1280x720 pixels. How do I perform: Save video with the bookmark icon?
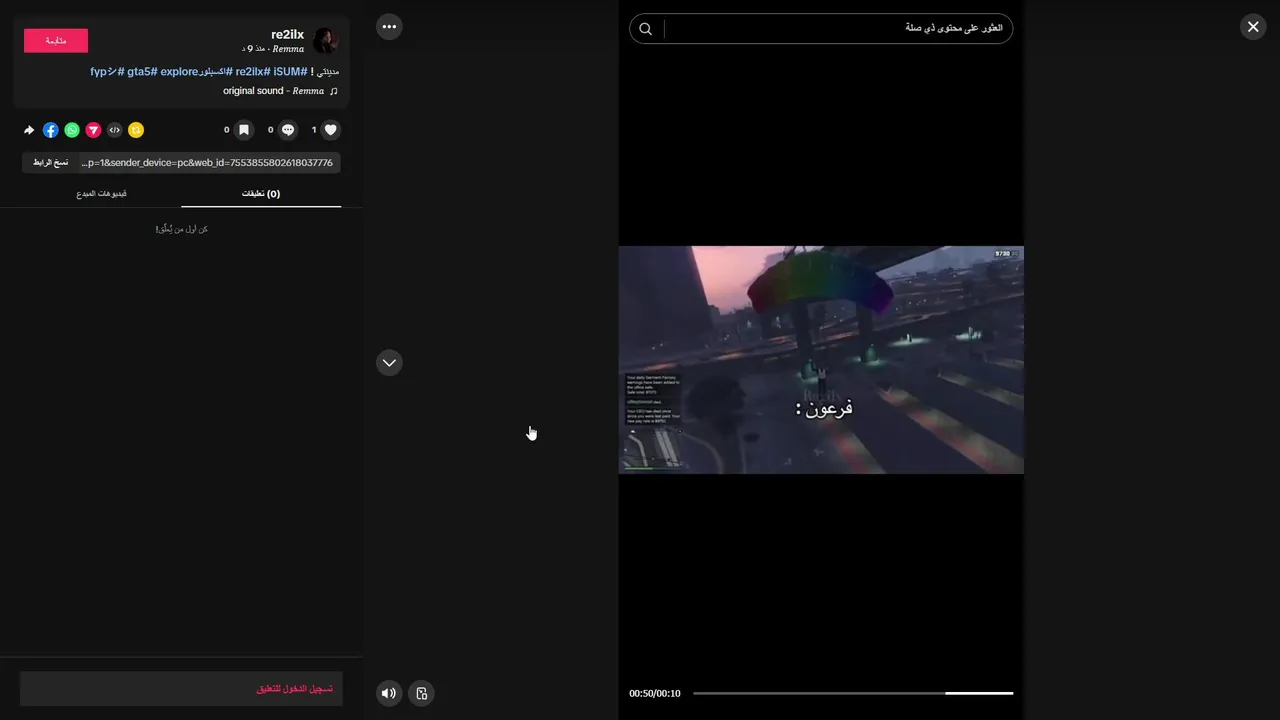(244, 130)
